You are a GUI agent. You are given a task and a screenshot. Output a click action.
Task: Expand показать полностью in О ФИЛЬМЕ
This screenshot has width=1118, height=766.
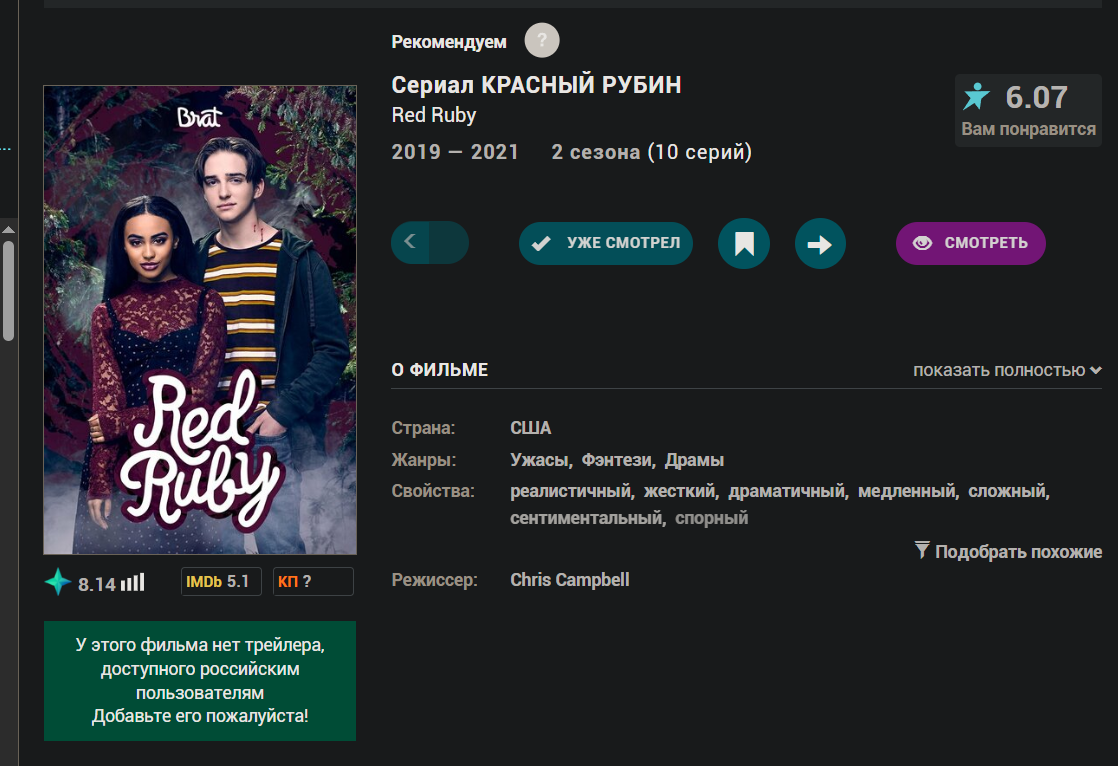pyautogui.click(x=1007, y=370)
